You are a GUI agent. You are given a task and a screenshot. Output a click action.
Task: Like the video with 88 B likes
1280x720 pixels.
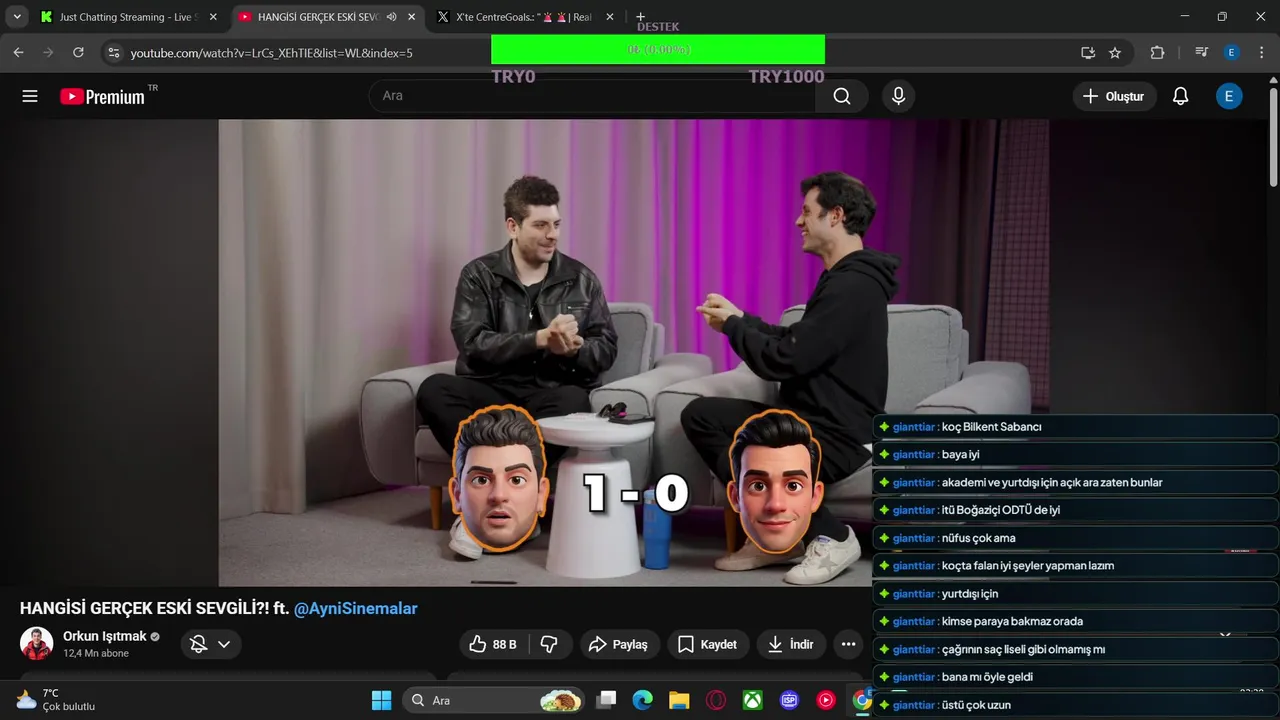click(494, 645)
